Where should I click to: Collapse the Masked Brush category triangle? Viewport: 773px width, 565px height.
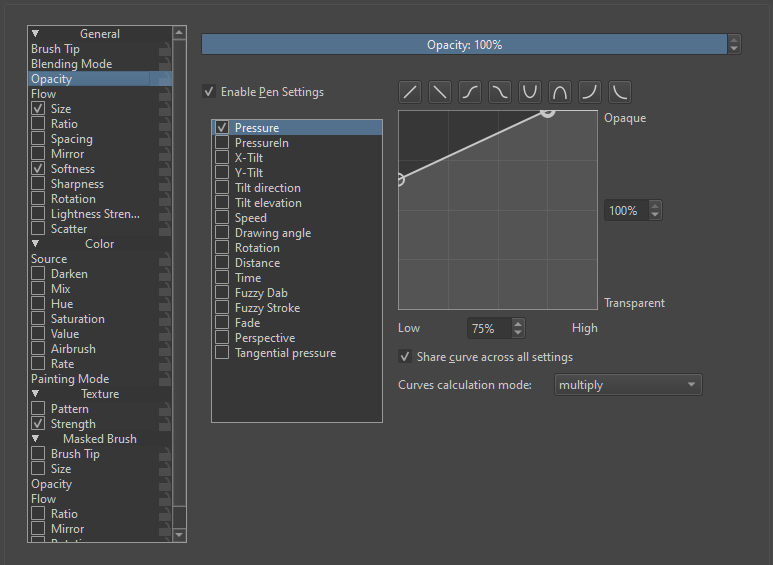pyautogui.click(x=35, y=438)
